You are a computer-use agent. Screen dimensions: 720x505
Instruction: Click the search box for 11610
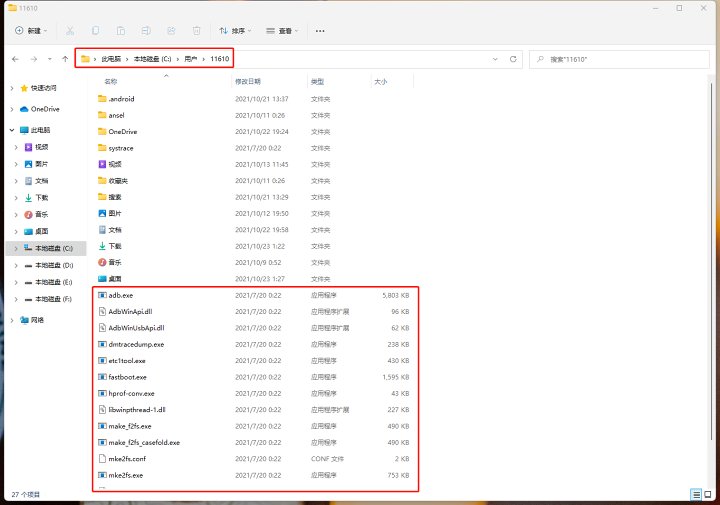pyautogui.click(x=619, y=59)
